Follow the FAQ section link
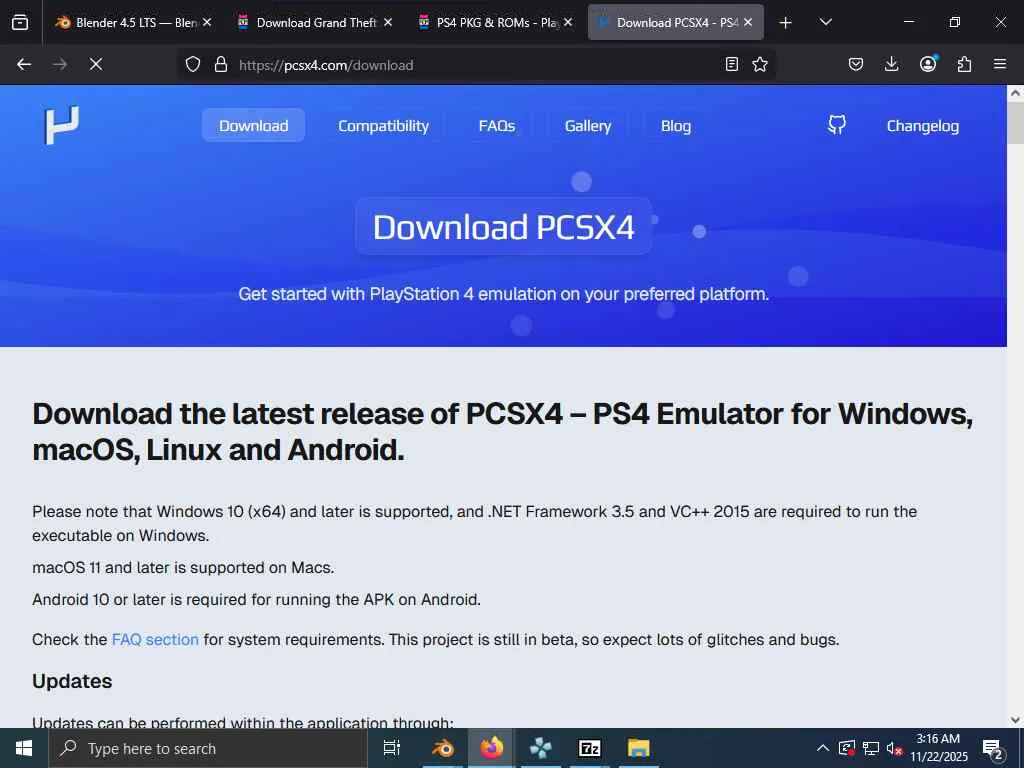Viewport: 1024px width, 768px height. coord(155,639)
